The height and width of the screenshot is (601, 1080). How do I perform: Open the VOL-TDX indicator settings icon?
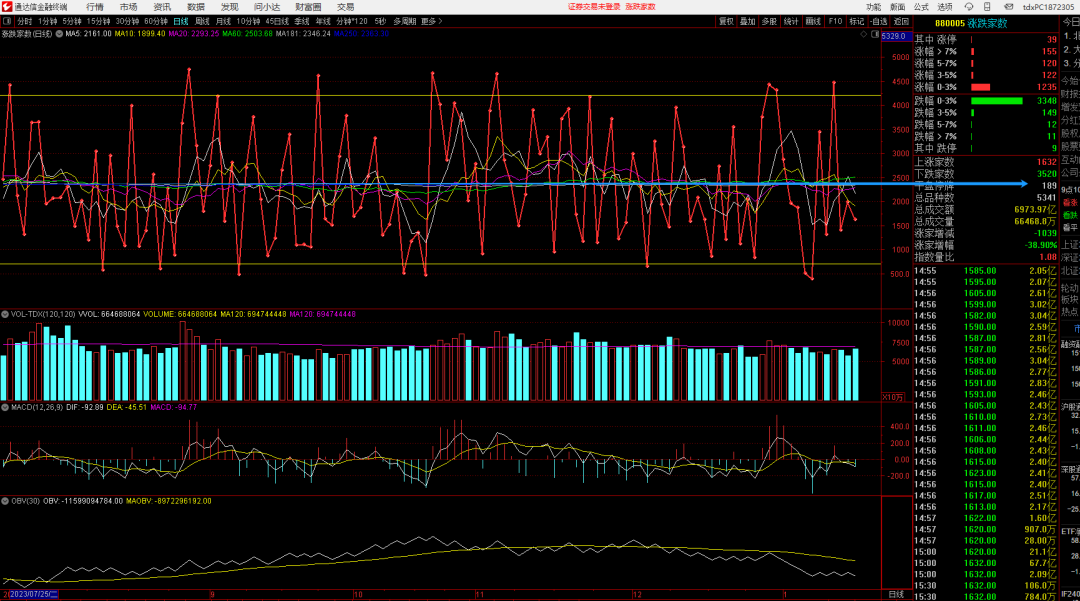point(5,315)
